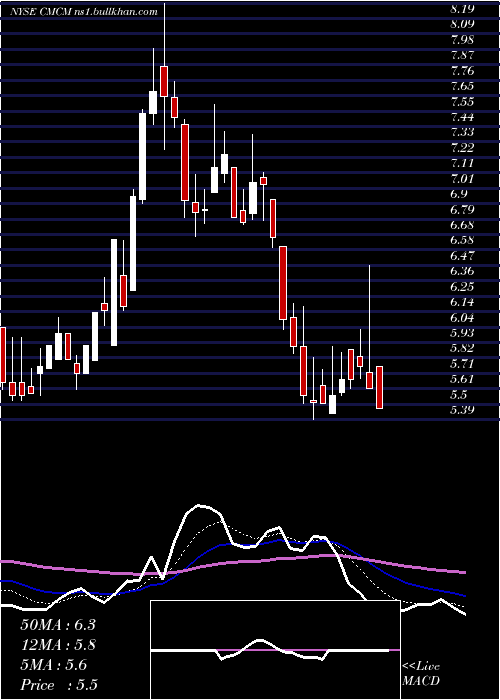Viewport: 500px width, 700px height.
Task: Click the 5MA : 5.6 readout
Action: pyautogui.click(x=54, y=665)
